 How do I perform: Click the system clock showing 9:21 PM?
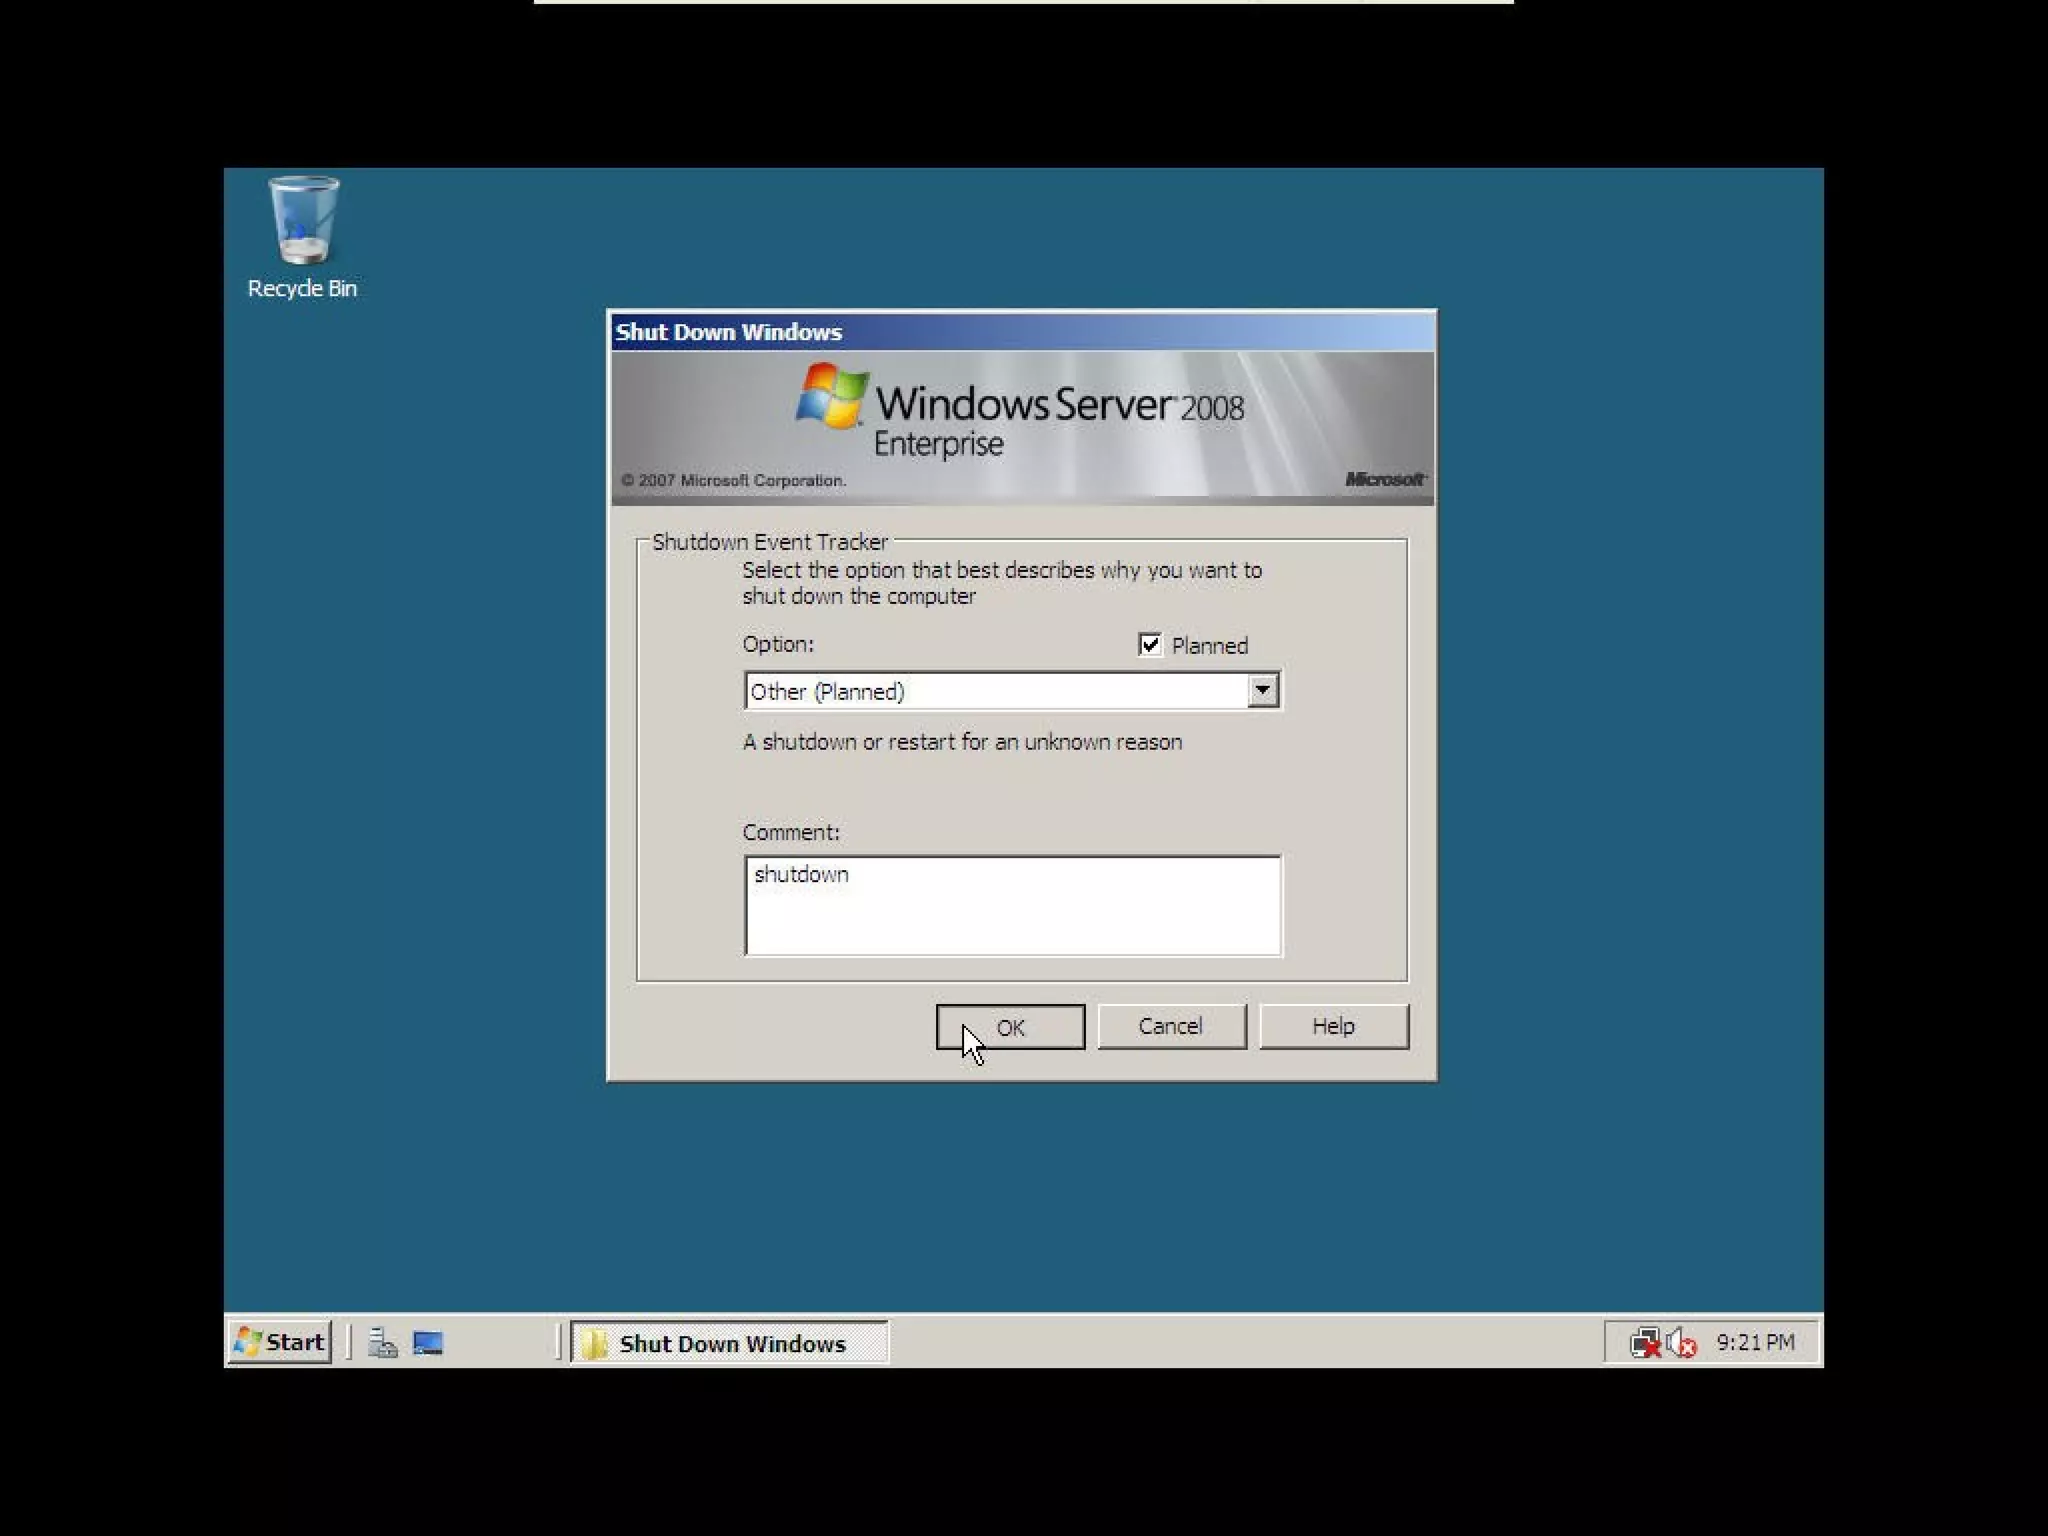point(1755,1342)
